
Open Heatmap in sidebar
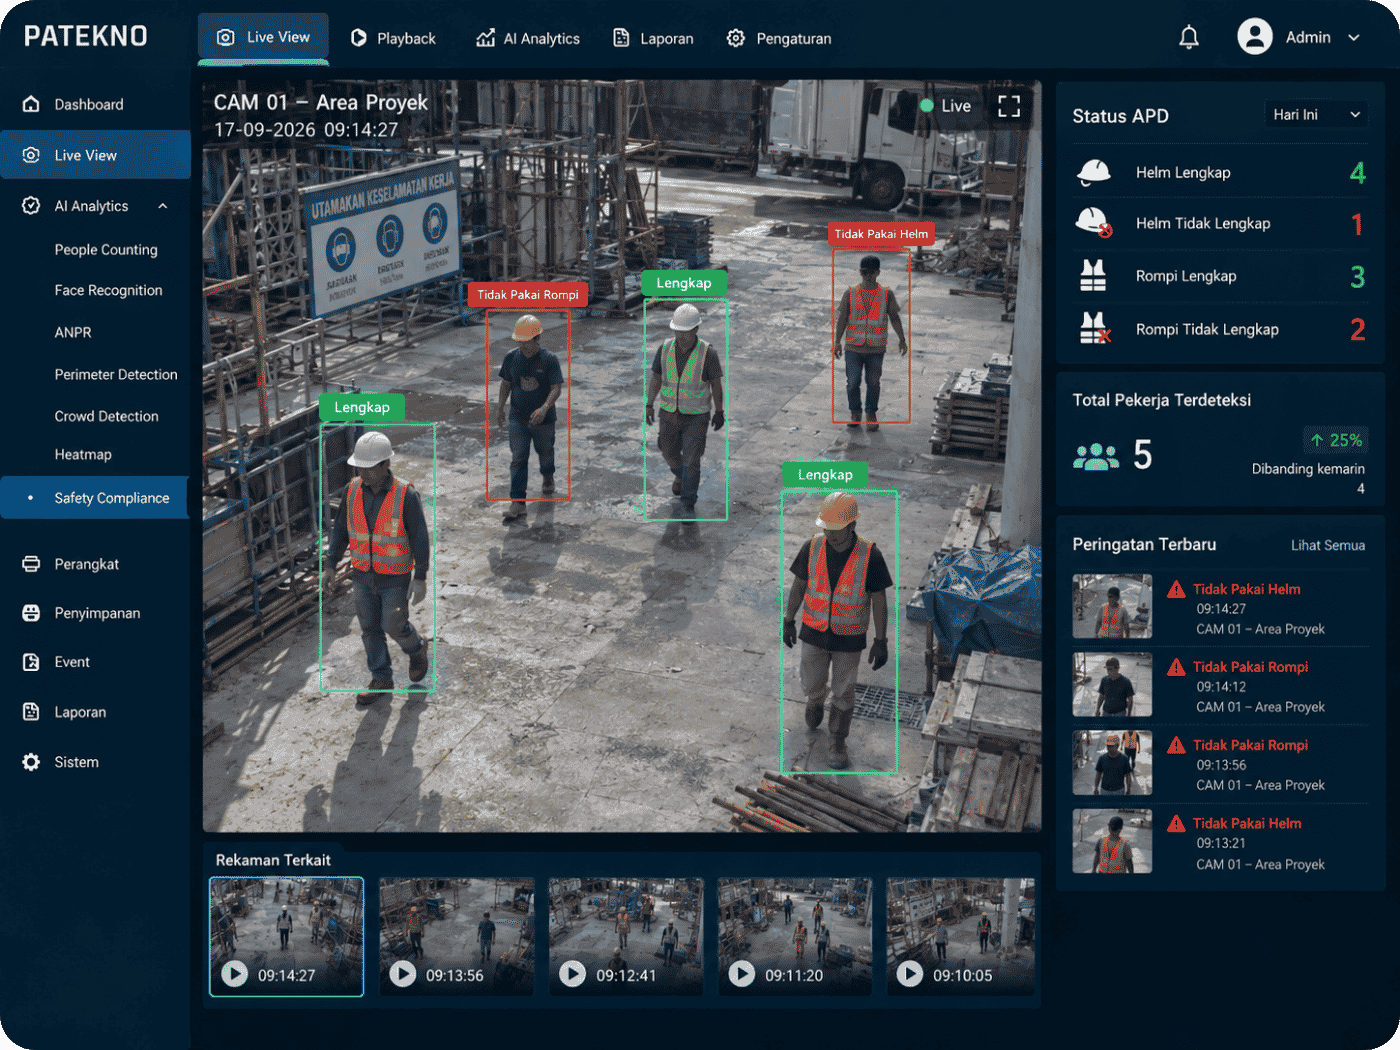[x=83, y=454]
